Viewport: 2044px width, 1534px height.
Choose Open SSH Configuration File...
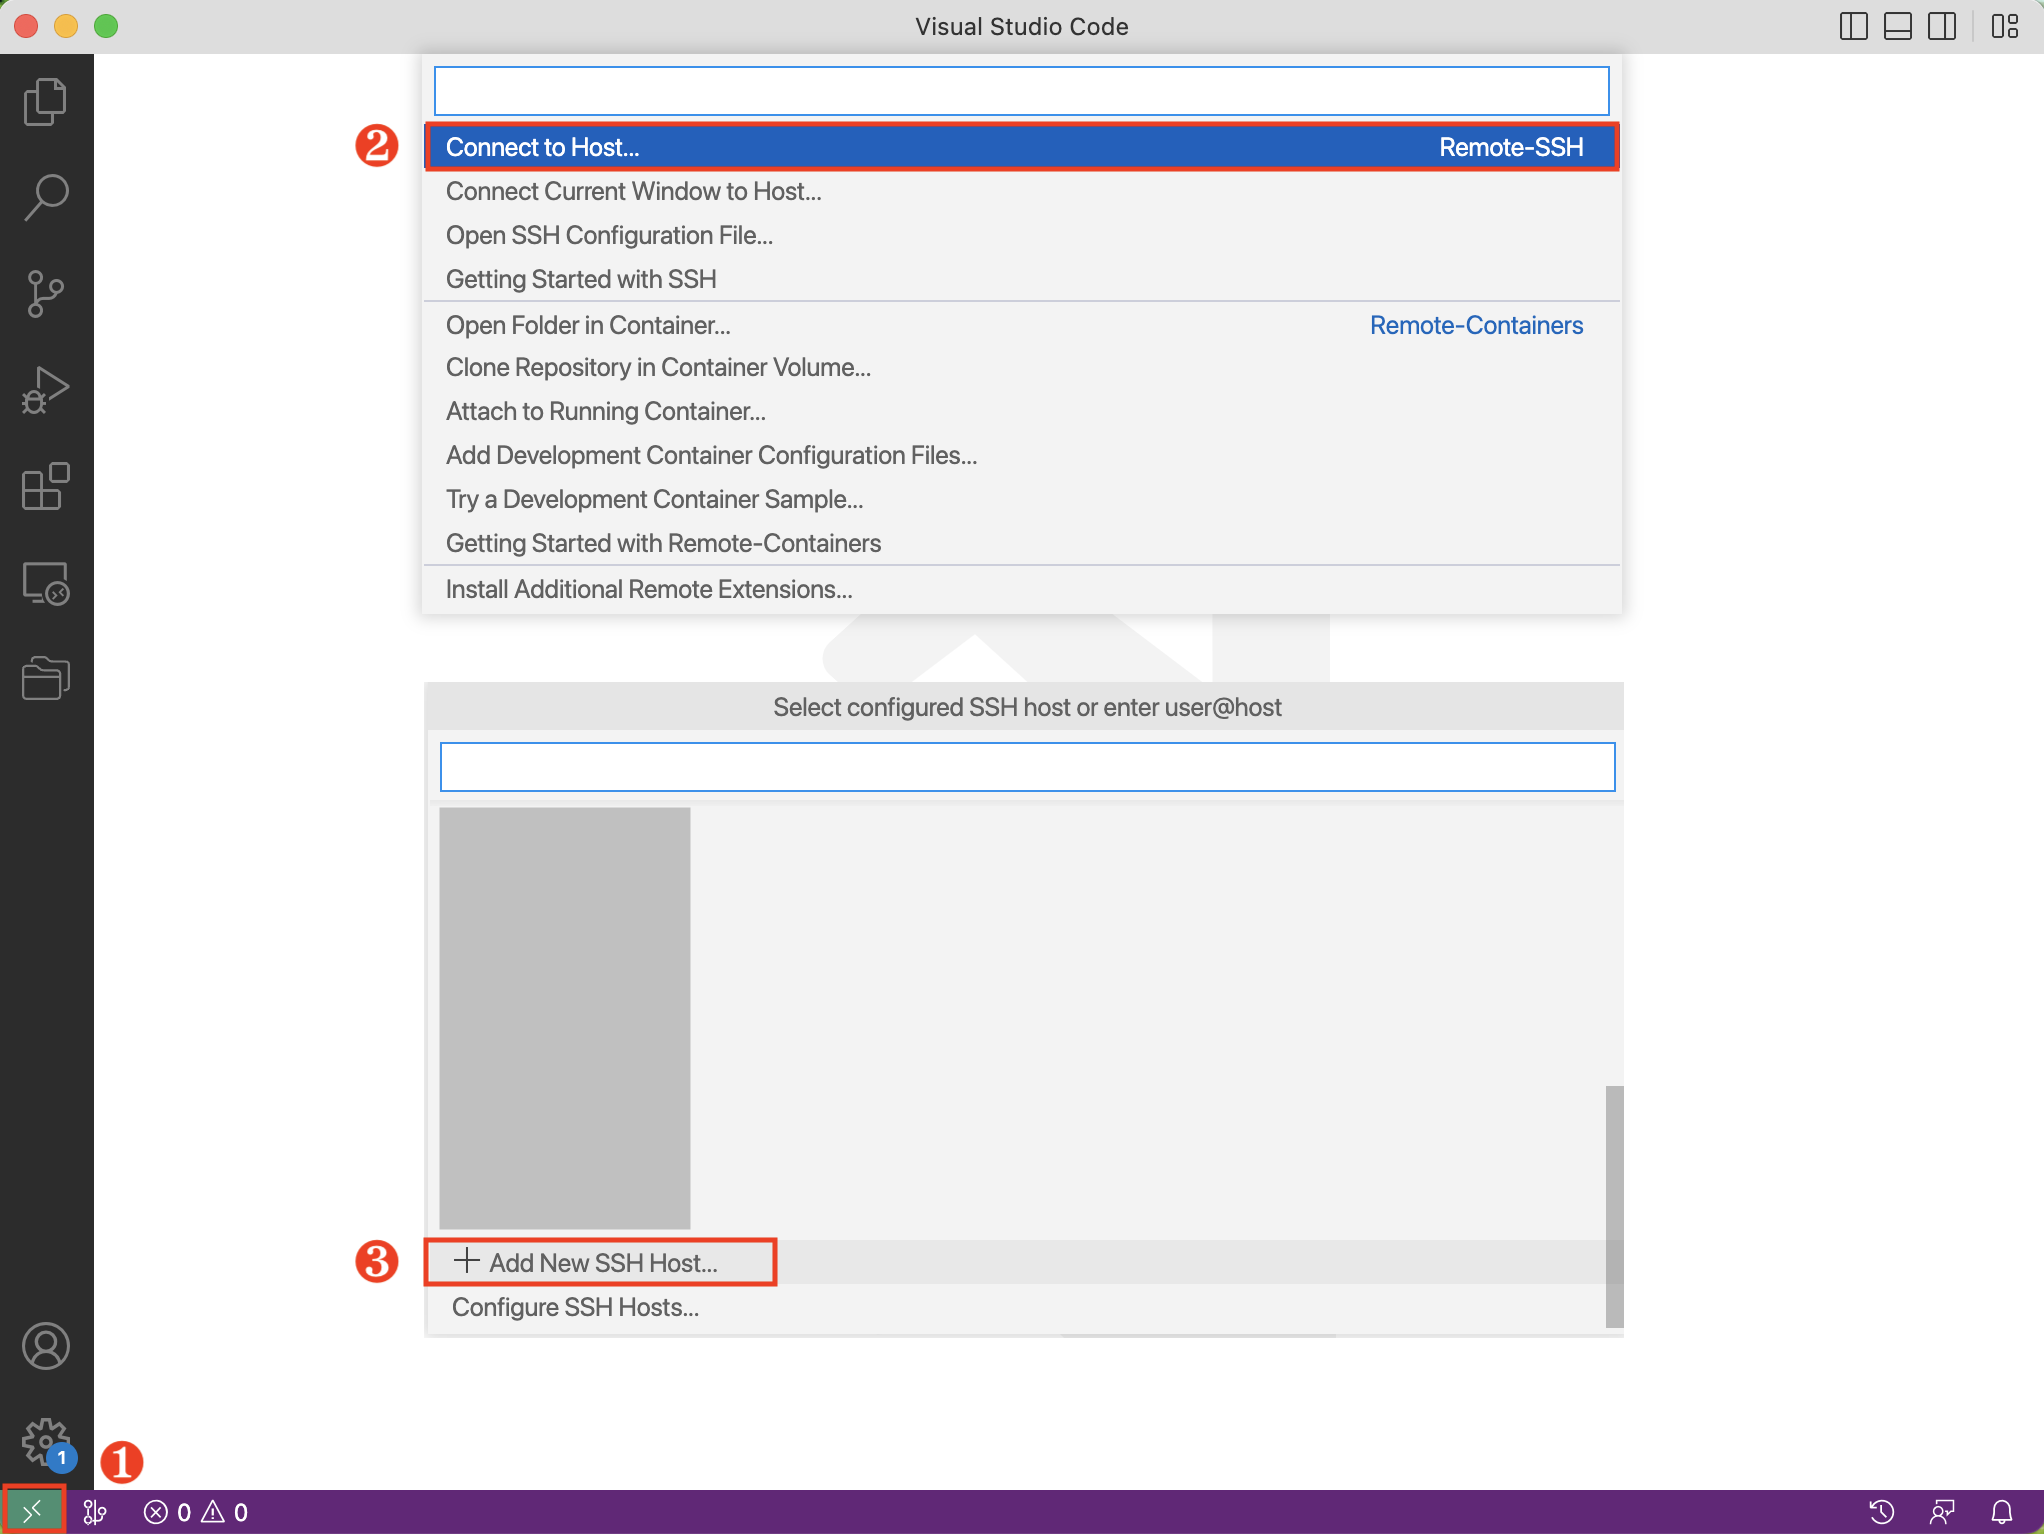tap(1022, 235)
